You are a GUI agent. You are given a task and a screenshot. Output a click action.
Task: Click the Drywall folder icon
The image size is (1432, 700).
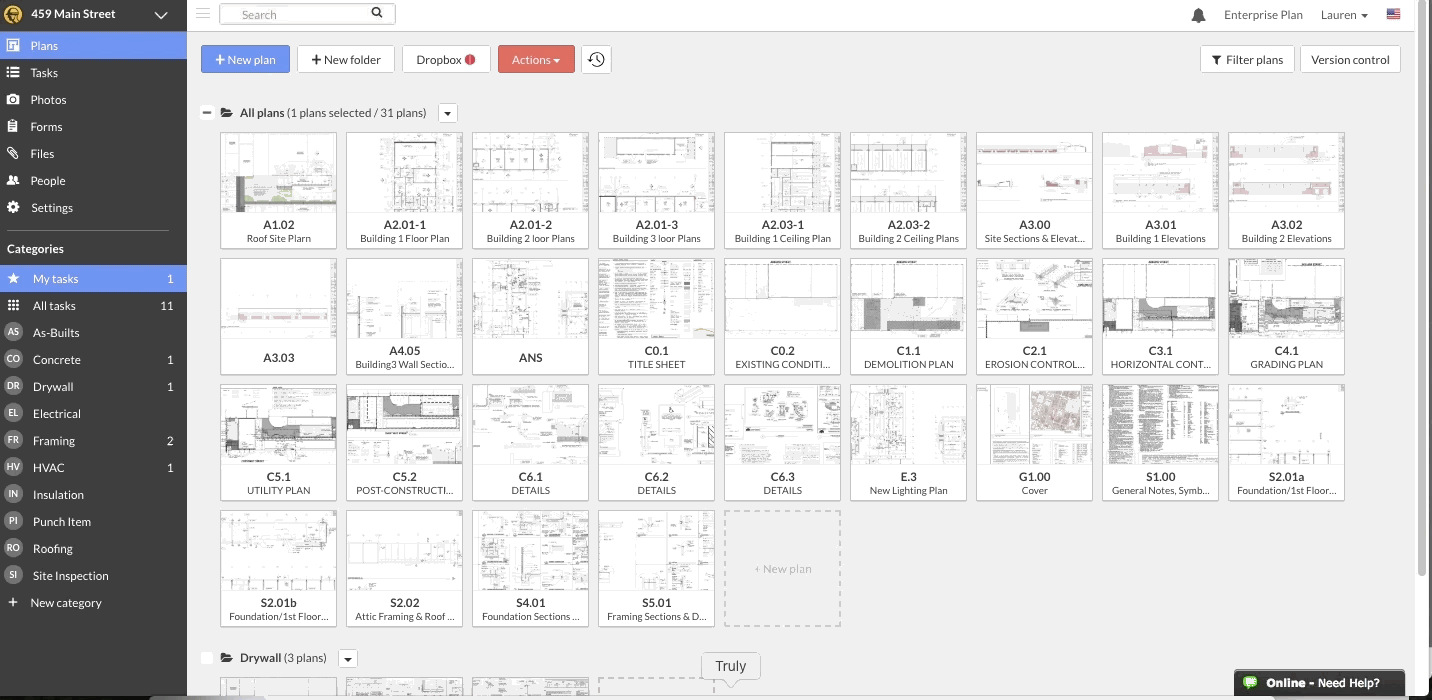[227, 658]
